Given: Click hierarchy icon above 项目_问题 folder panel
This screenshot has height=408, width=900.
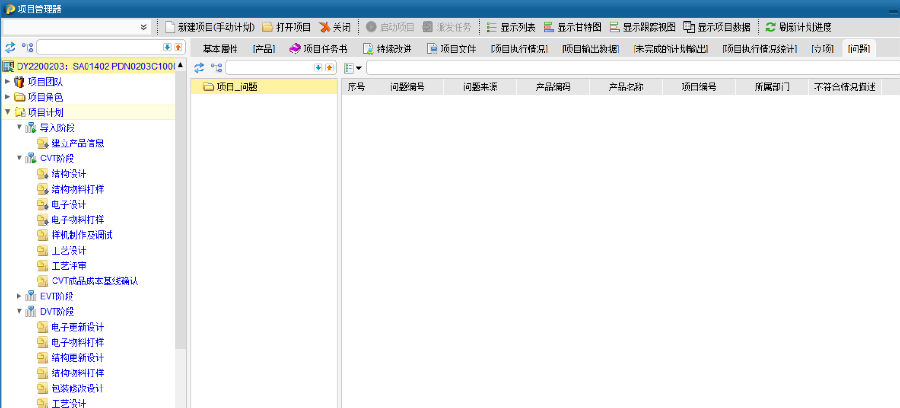Looking at the screenshot, I should (x=216, y=68).
